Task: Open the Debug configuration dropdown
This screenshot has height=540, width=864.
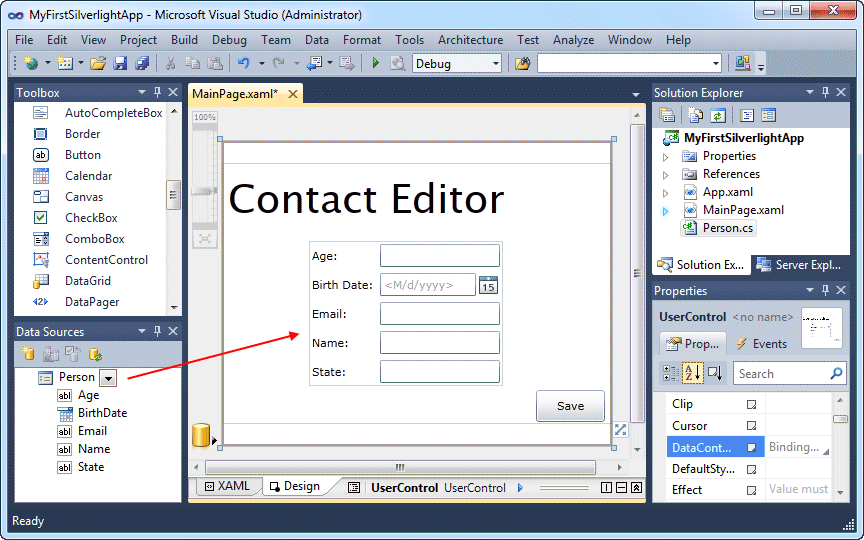Action: click(x=495, y=64)
